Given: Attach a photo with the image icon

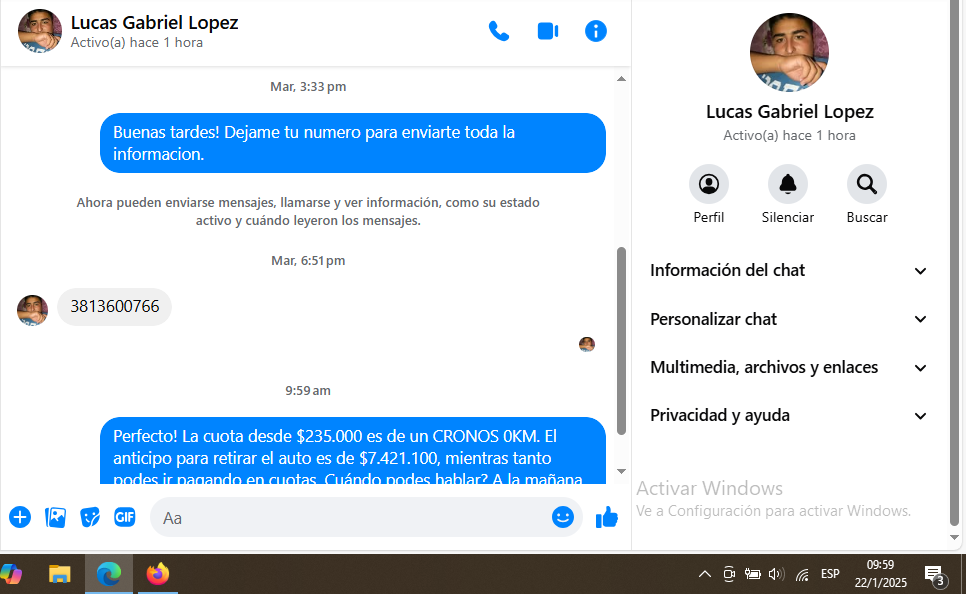Looking at the screenshot, I should (x=55, y=517).
